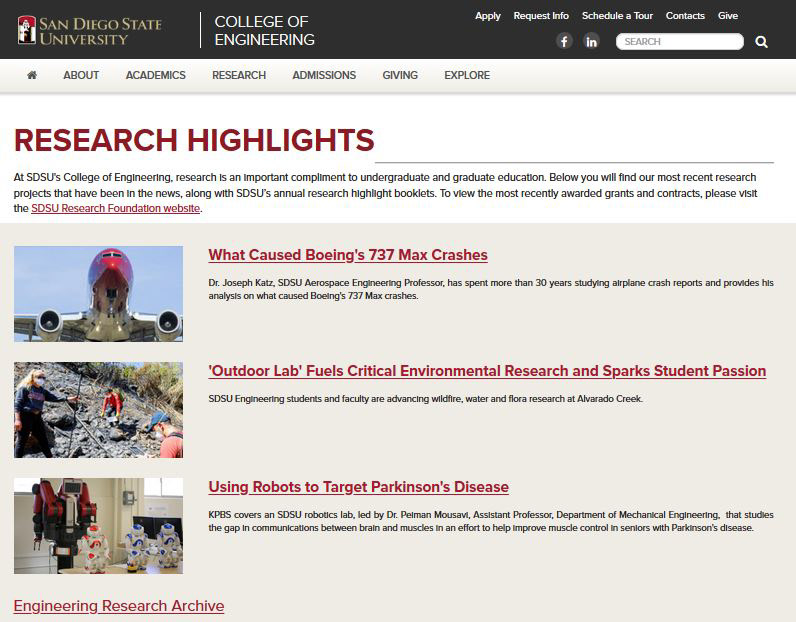The image size is (796, 622).
Task: Go to home via house icon
Action: pos(31,75)
